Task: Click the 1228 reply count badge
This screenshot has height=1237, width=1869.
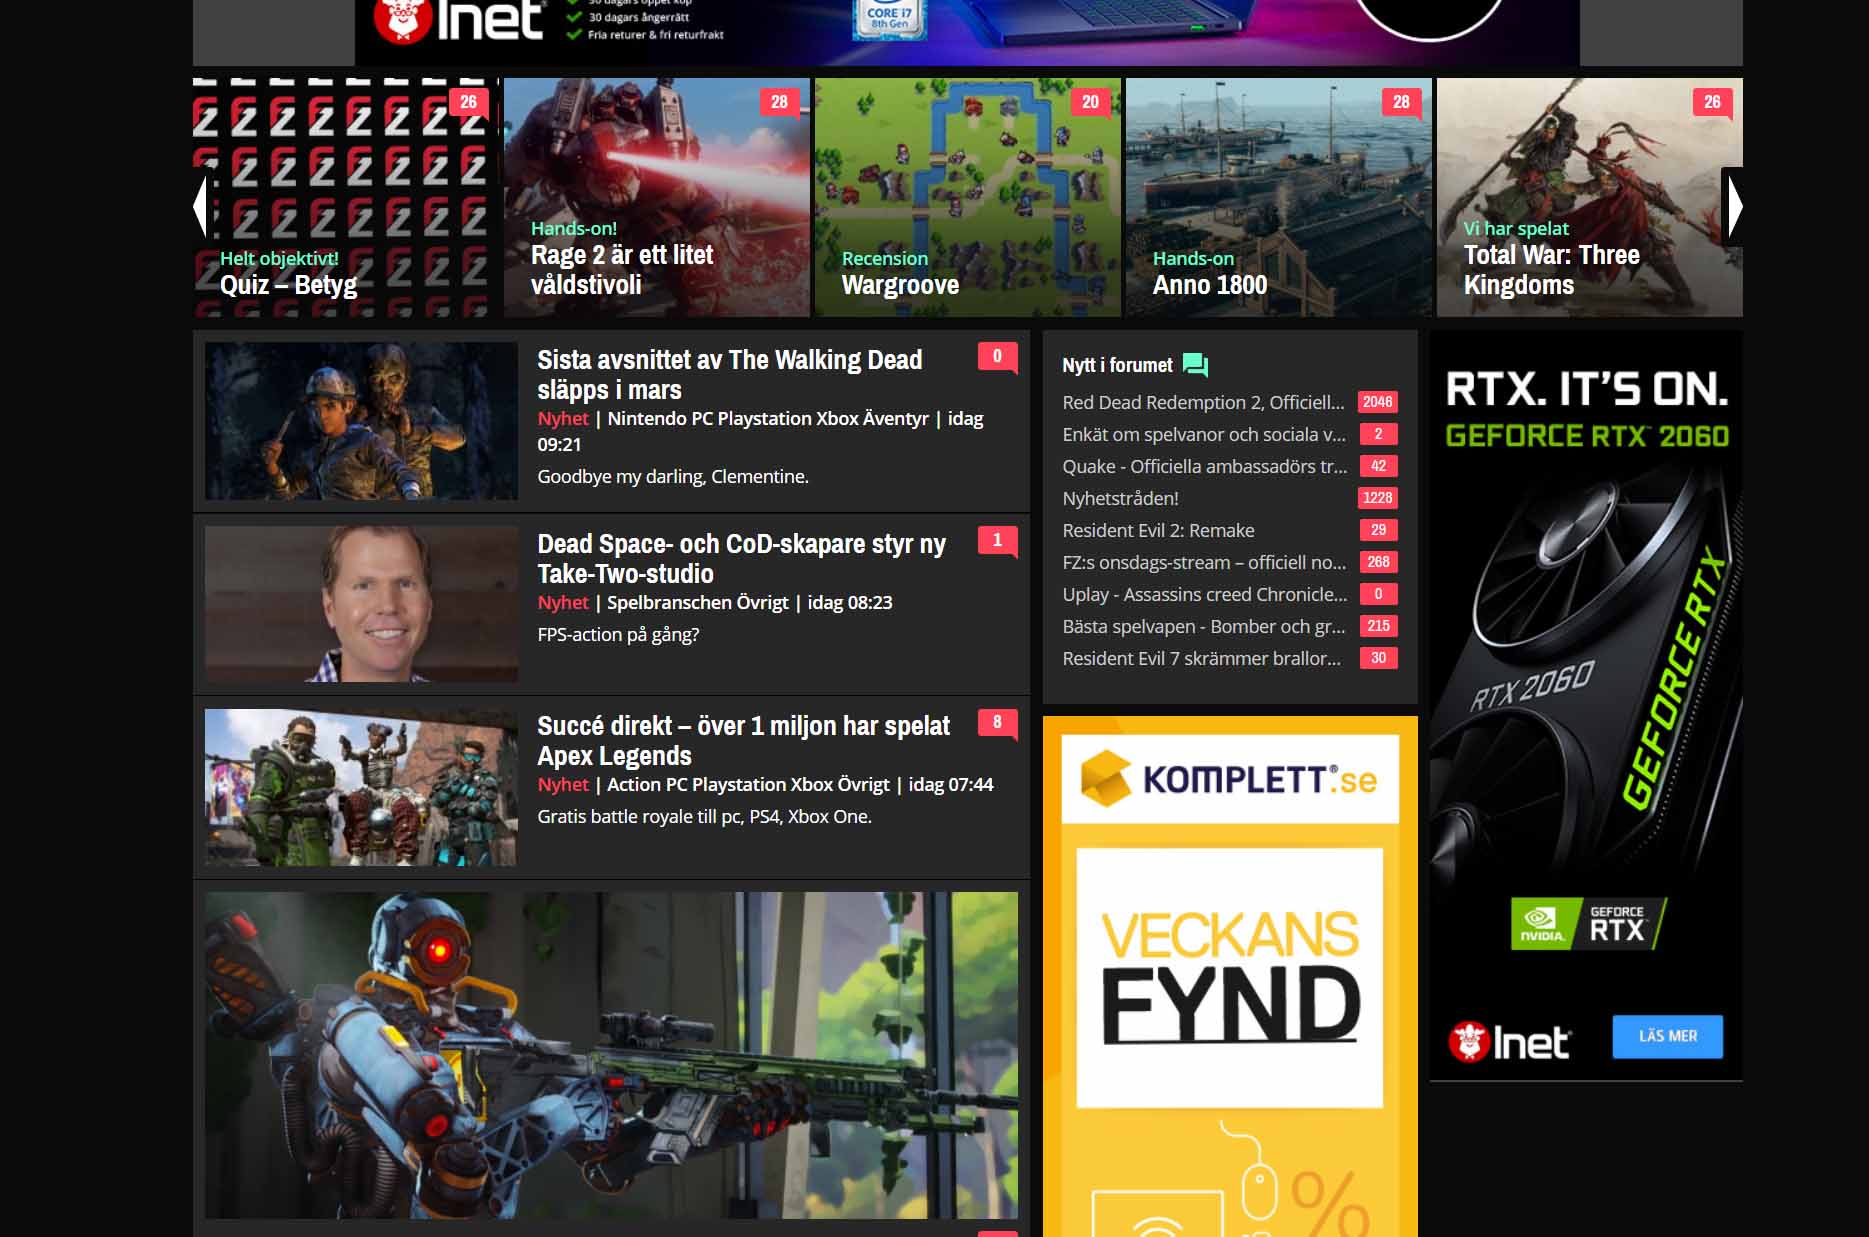Action: (1378, 498)
